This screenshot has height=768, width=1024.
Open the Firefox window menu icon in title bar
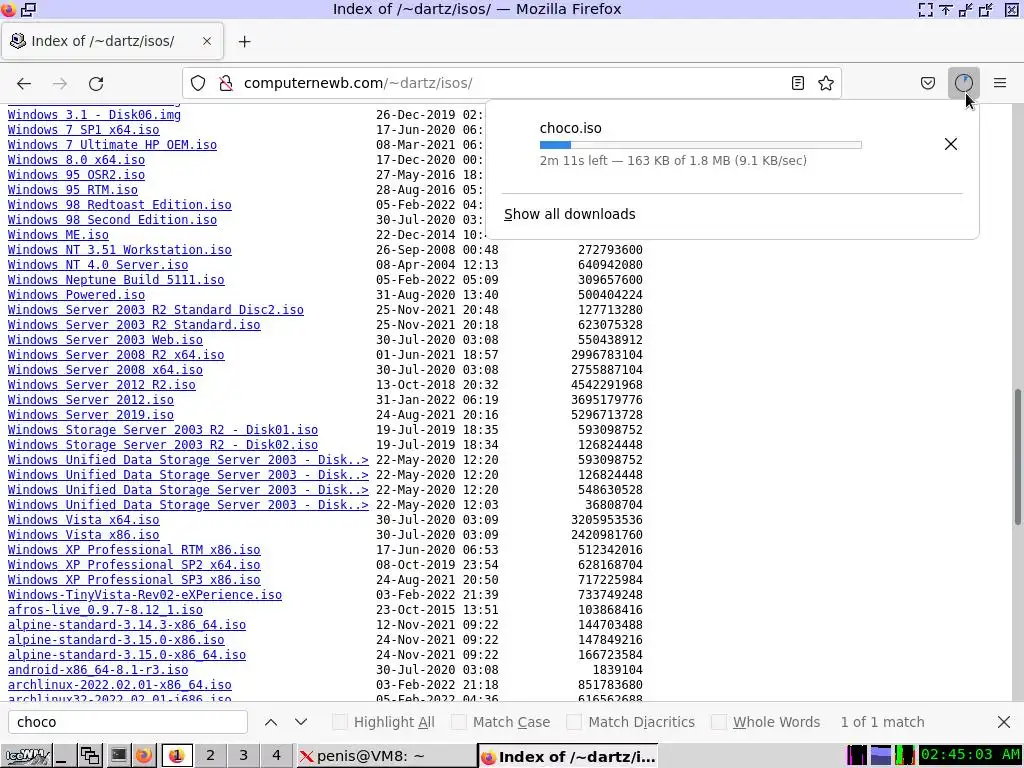pyautogui.click(x=8, y=9)
